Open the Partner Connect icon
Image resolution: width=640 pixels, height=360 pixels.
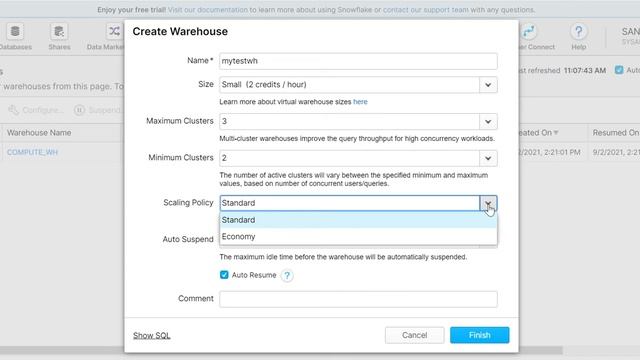(x=529, y=31)
